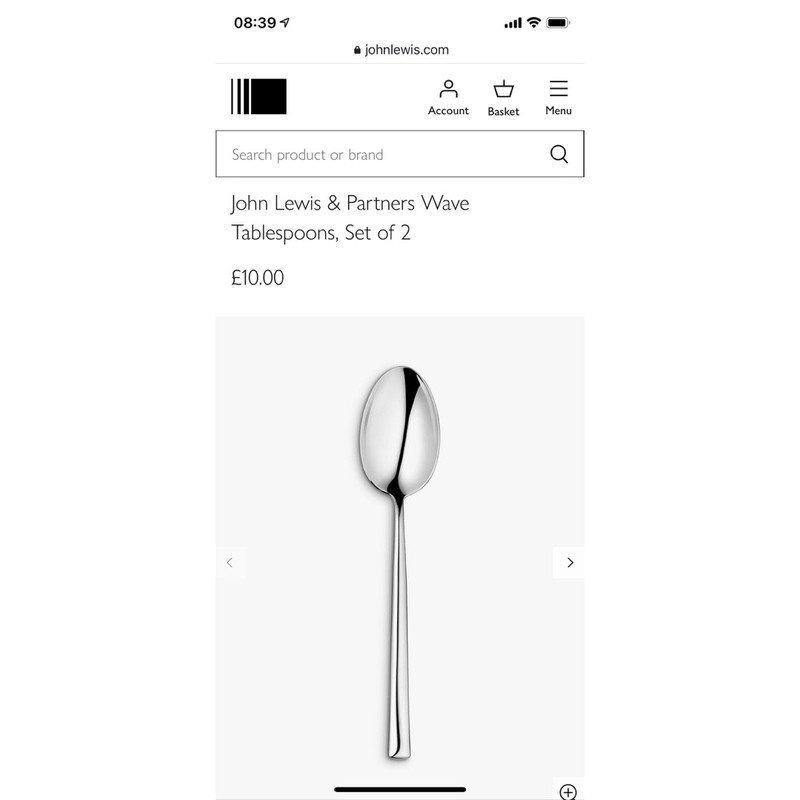Tap the padlock icon in address bar
This screenshot has width=800, height=800.
click(357, 50)
